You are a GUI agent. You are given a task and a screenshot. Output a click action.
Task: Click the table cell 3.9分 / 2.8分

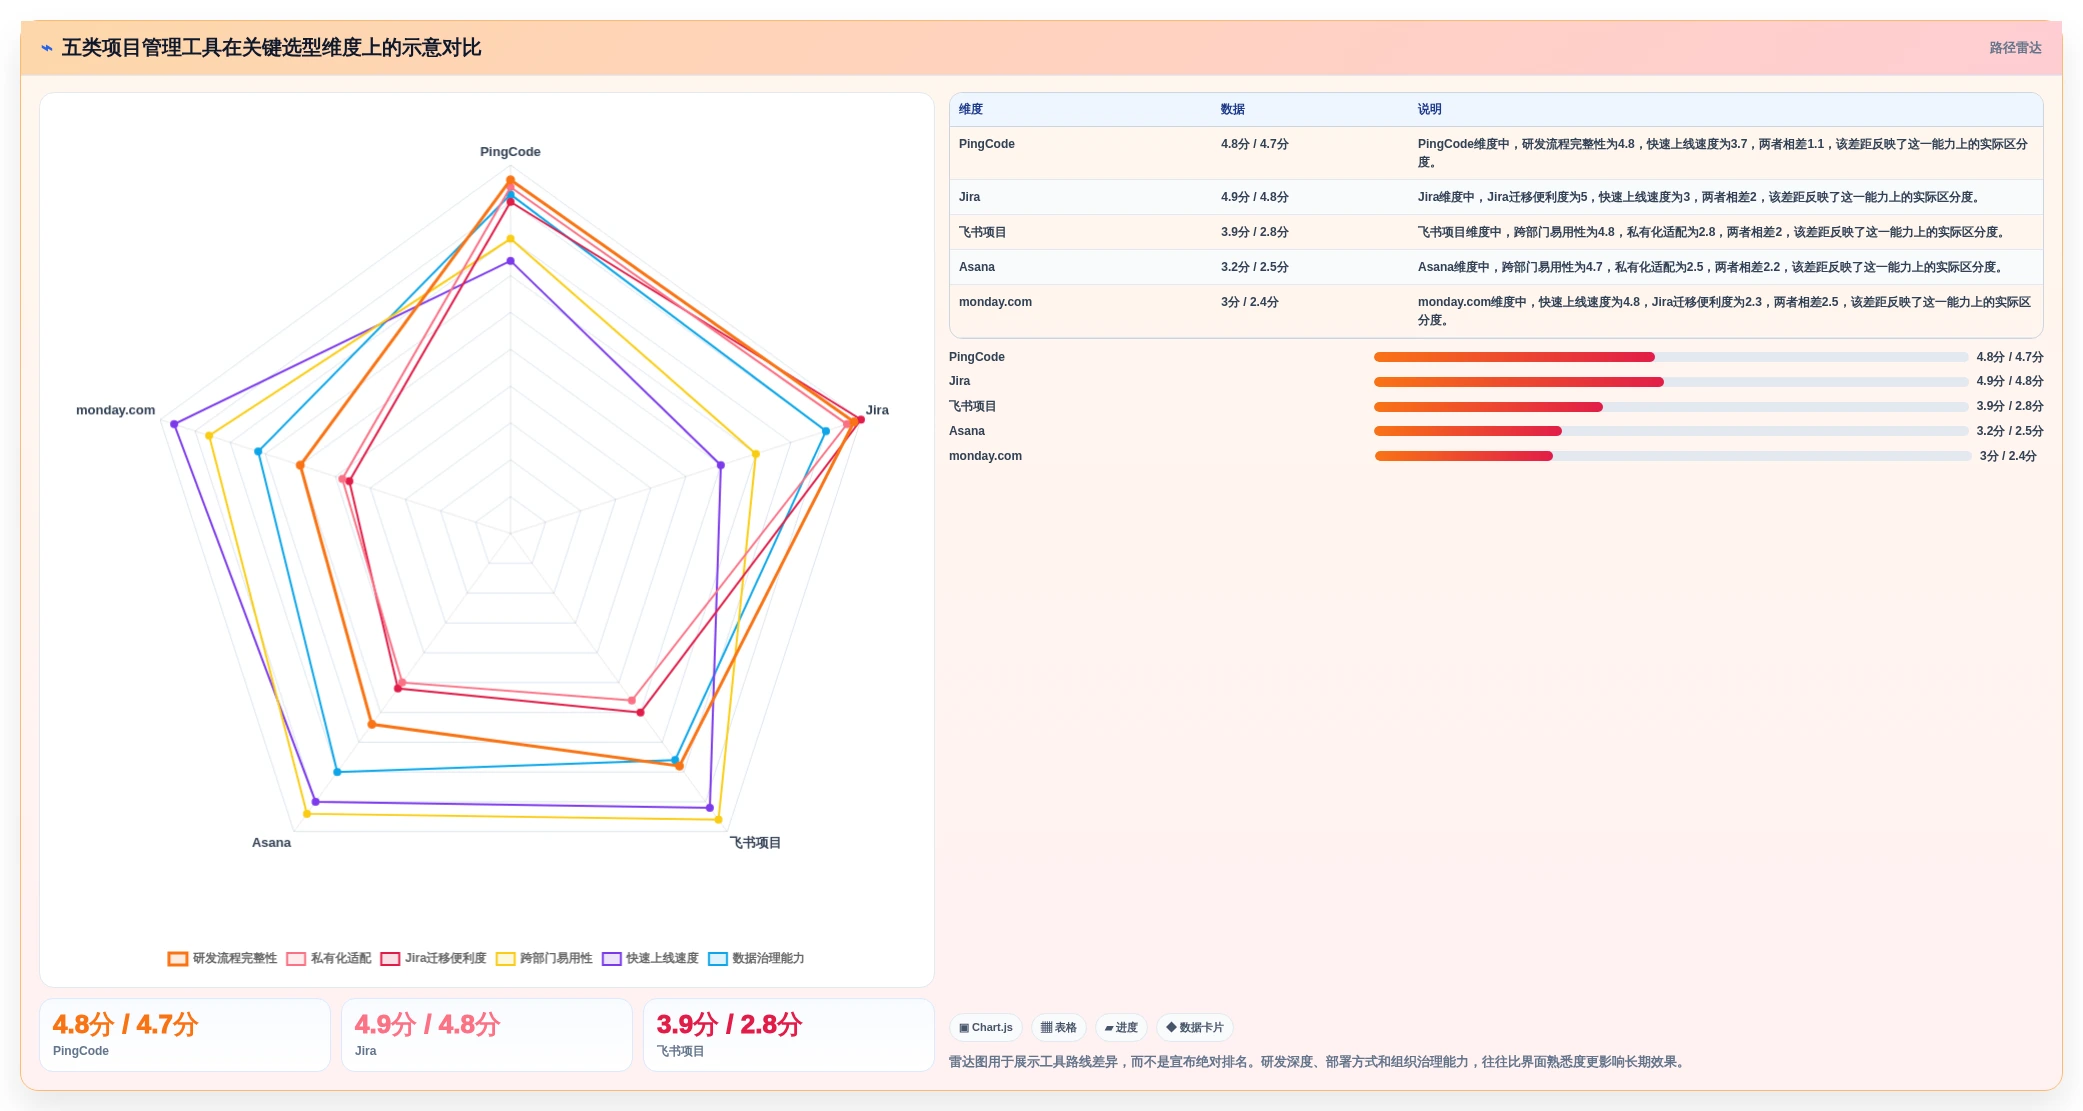(1255, 232)
